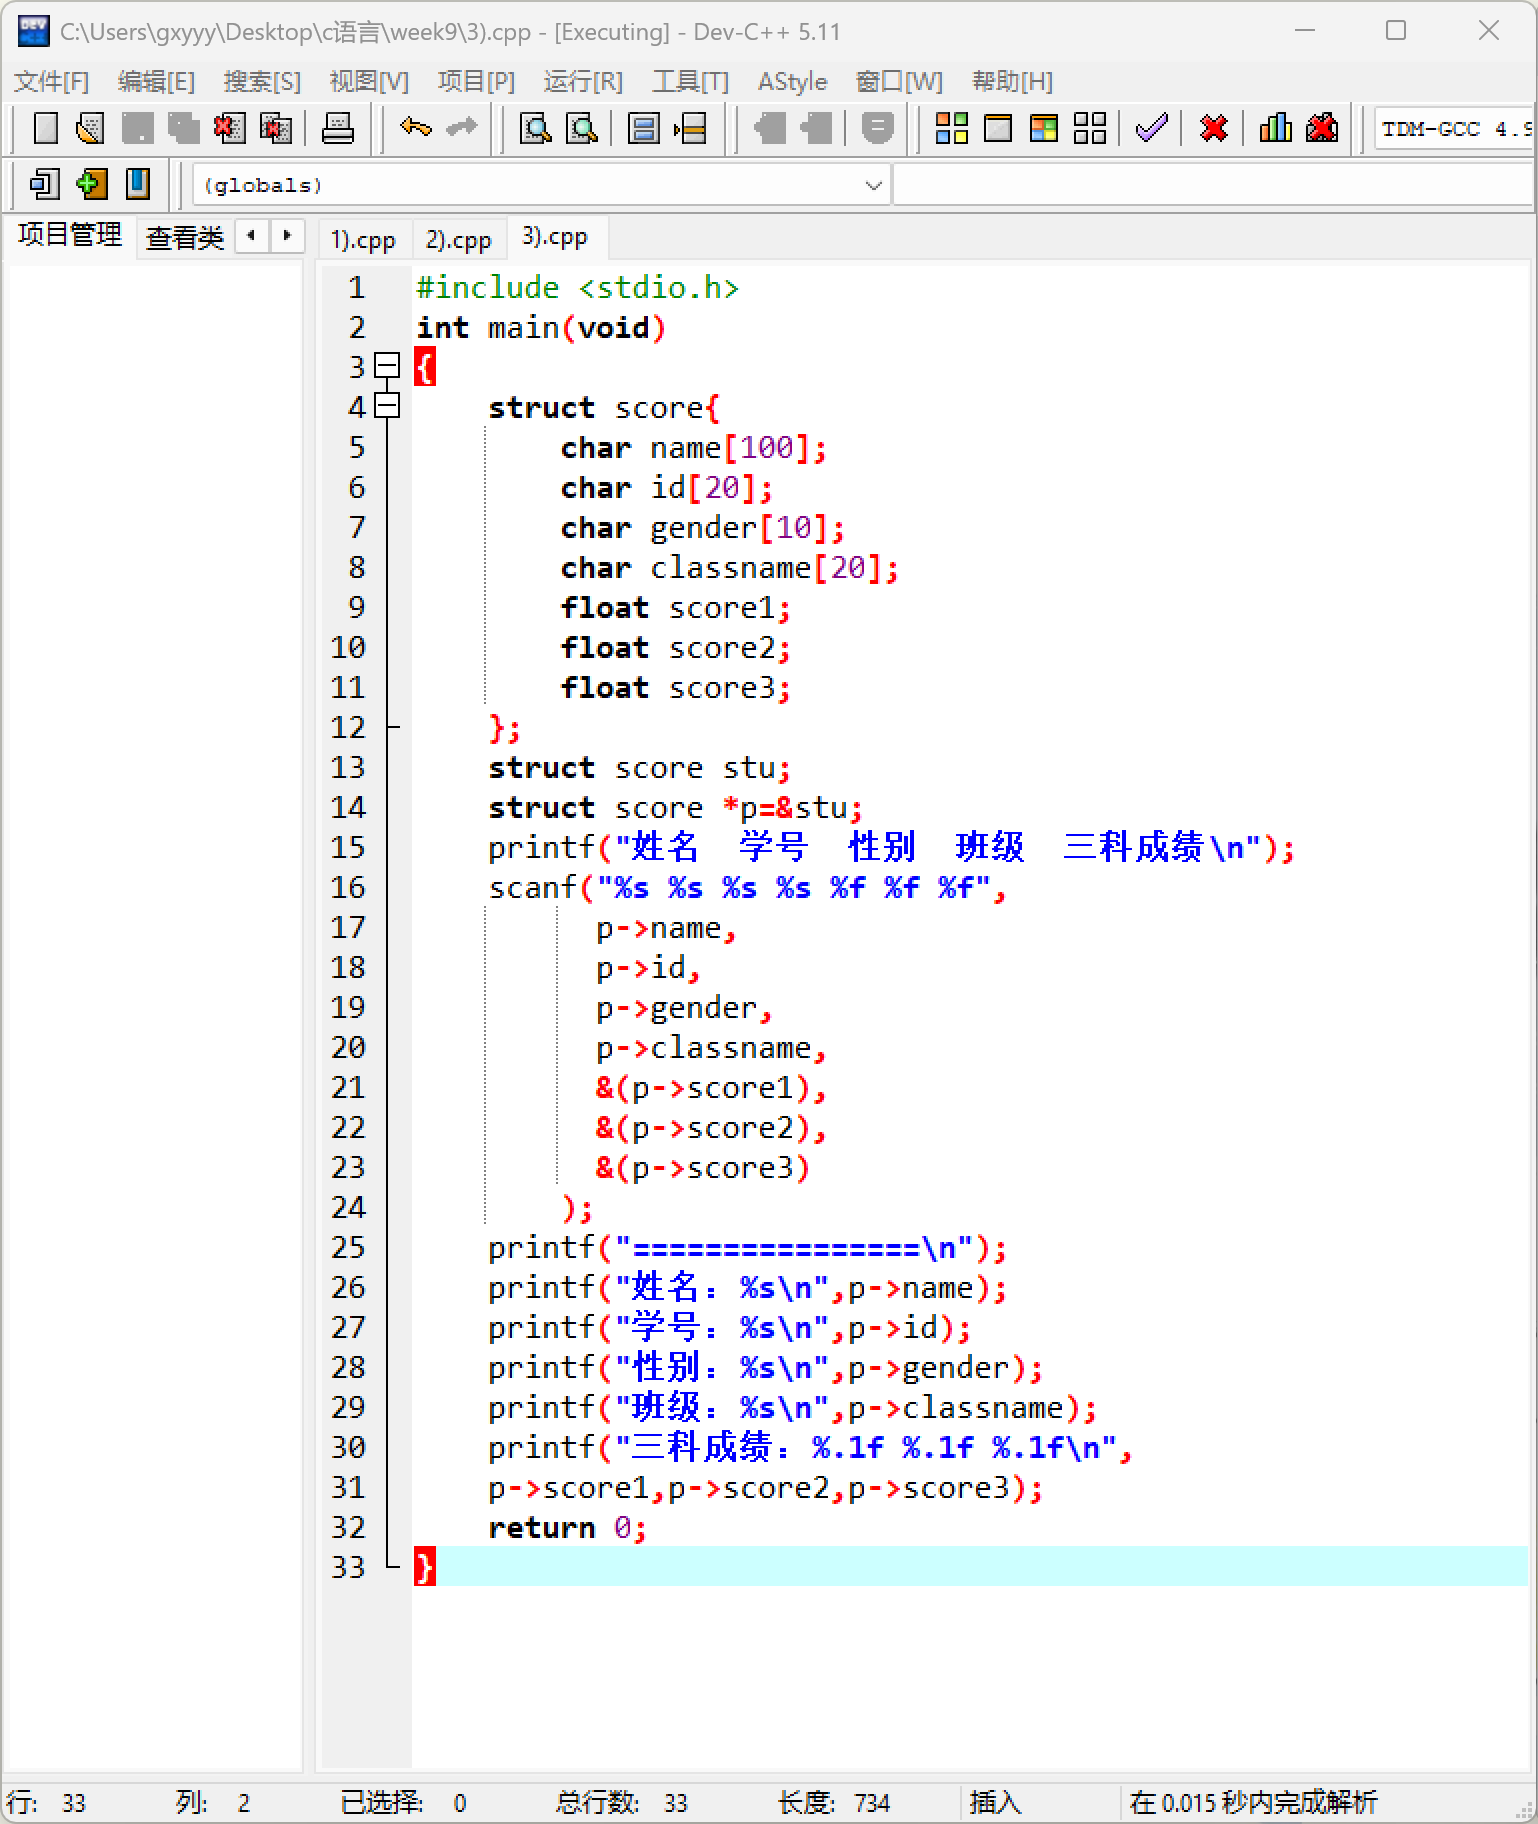Switch to the 查看类 sidebar tab
Image resolution: width=1538 pixels, height=1824 pixels.
pos(184,237)
